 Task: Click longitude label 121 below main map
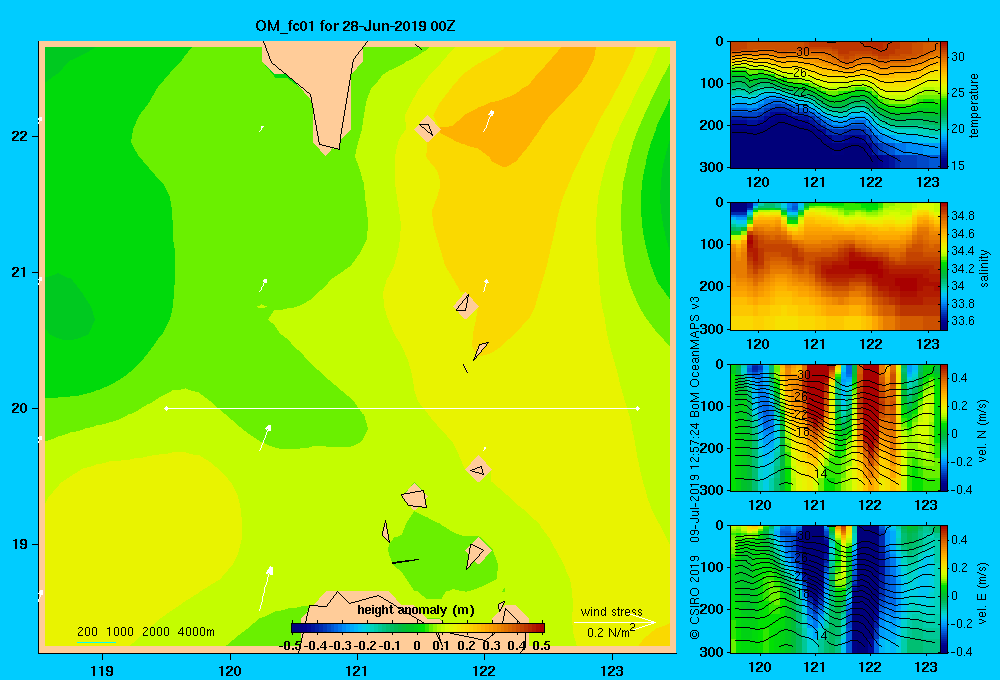[357, 671]
